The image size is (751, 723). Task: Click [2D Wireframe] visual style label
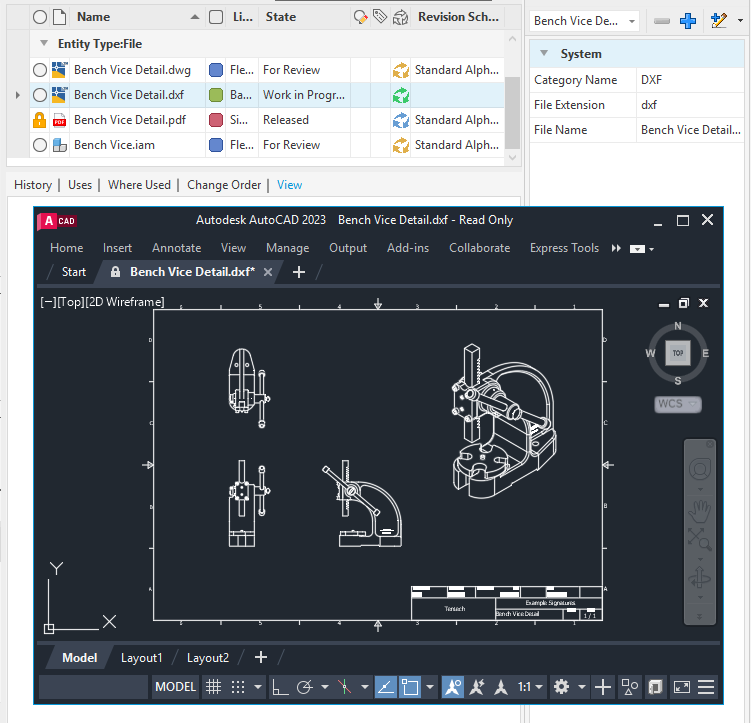[125, 302]
